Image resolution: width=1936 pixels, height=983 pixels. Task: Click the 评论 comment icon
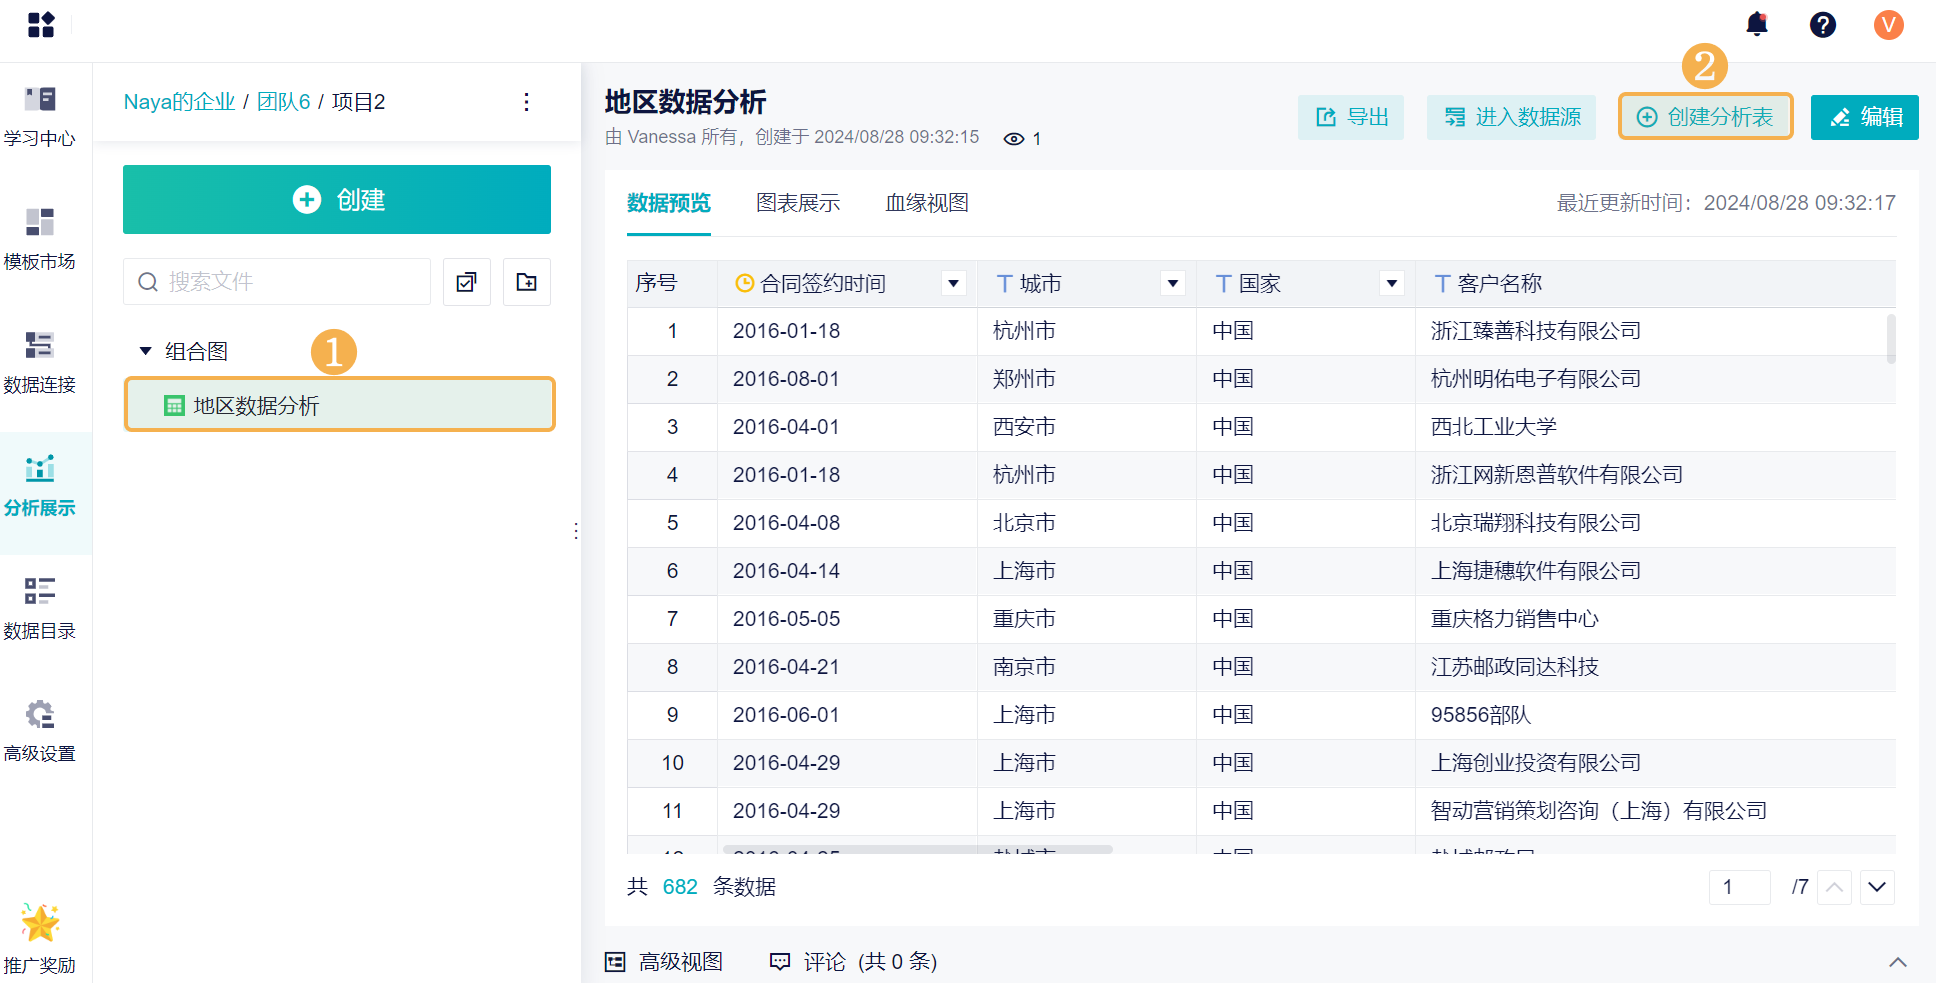pyautogui.click(x=780, y=962)
